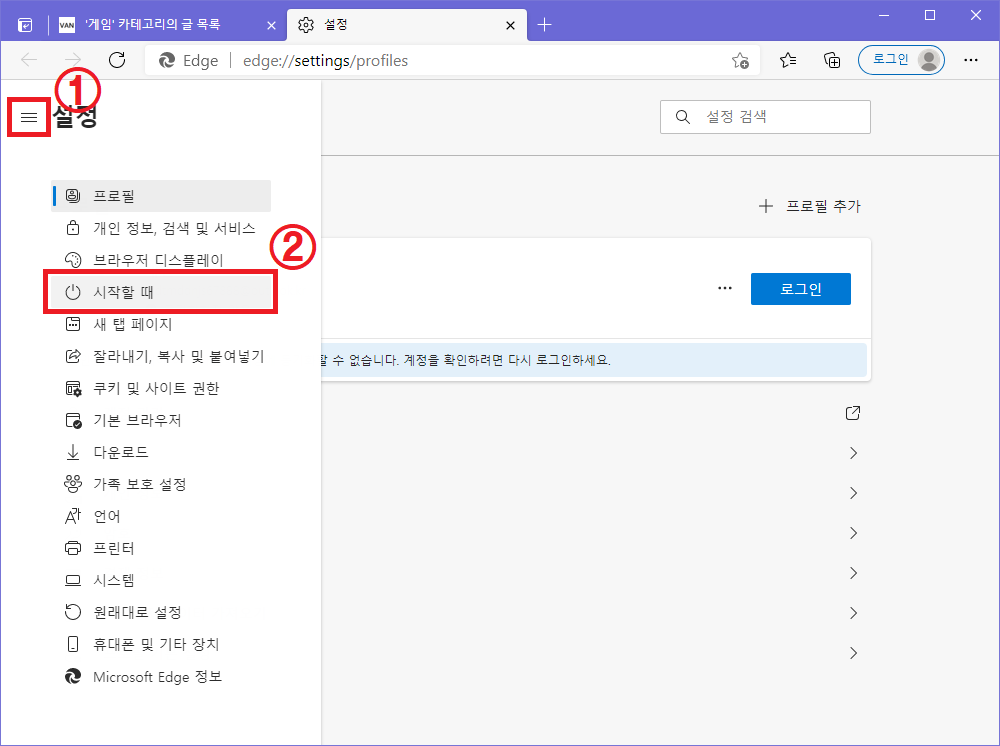Expand the fifth chevron row in profile list

[x=853, y=613]
